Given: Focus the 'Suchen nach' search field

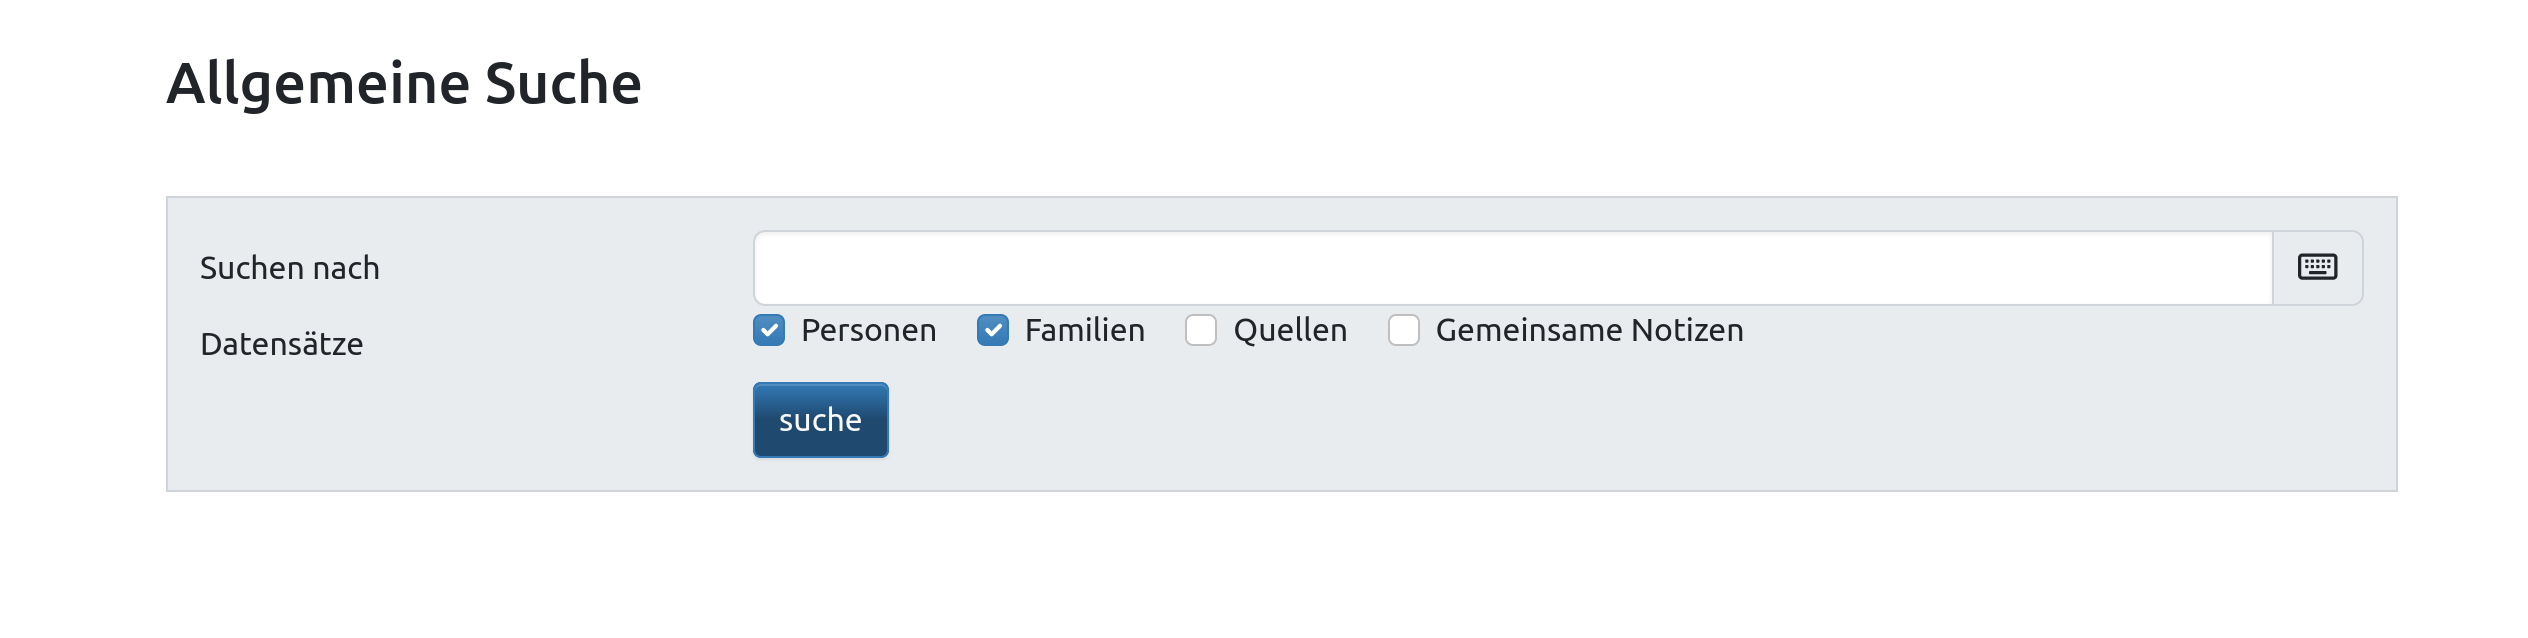Looking at the screenshot, I should point(1513,268).
